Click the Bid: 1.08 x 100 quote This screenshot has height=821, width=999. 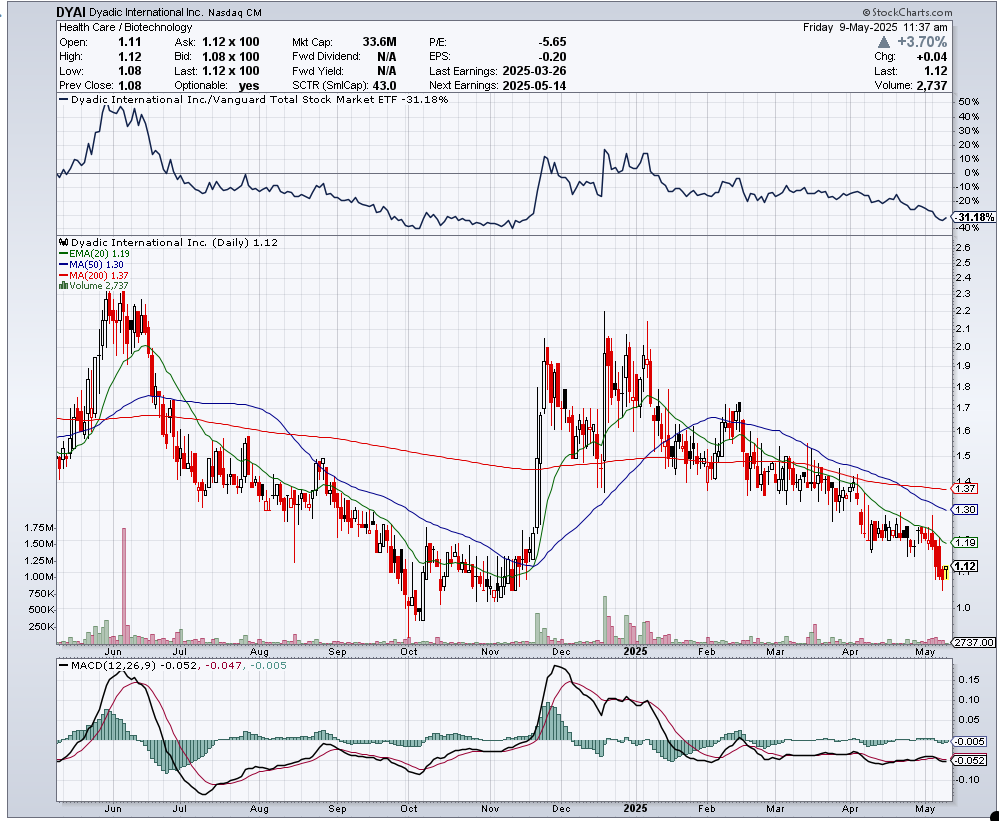[217, 57]
